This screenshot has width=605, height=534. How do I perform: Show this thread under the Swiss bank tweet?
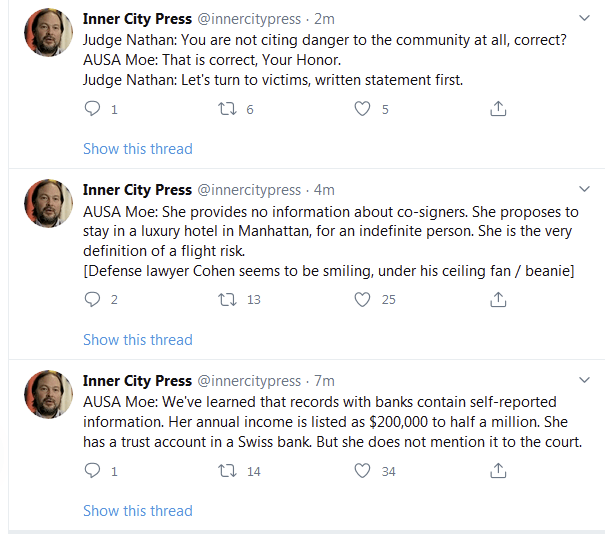click(x=138, y=511)
